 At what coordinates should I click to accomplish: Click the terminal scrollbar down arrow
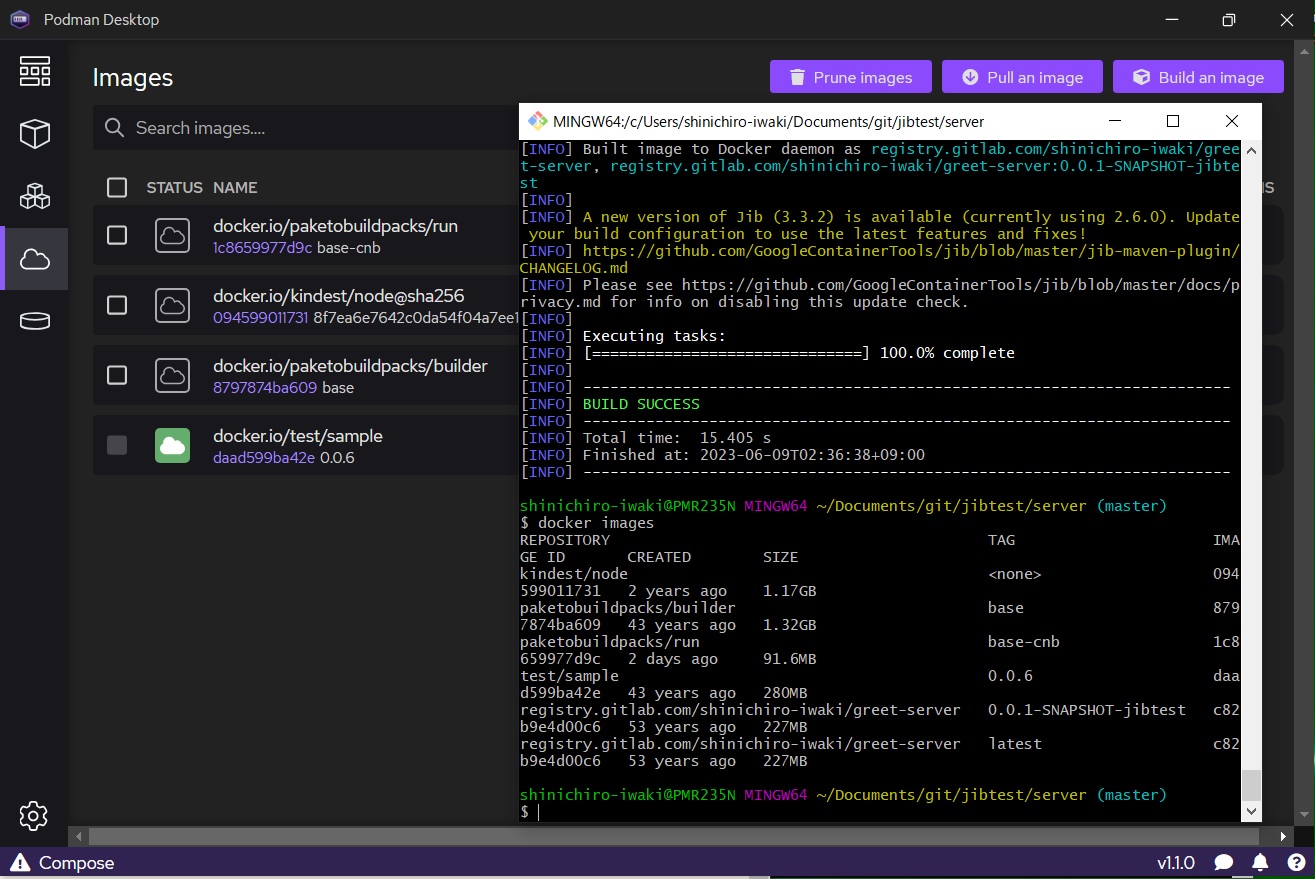click(x=1251, y=811)
